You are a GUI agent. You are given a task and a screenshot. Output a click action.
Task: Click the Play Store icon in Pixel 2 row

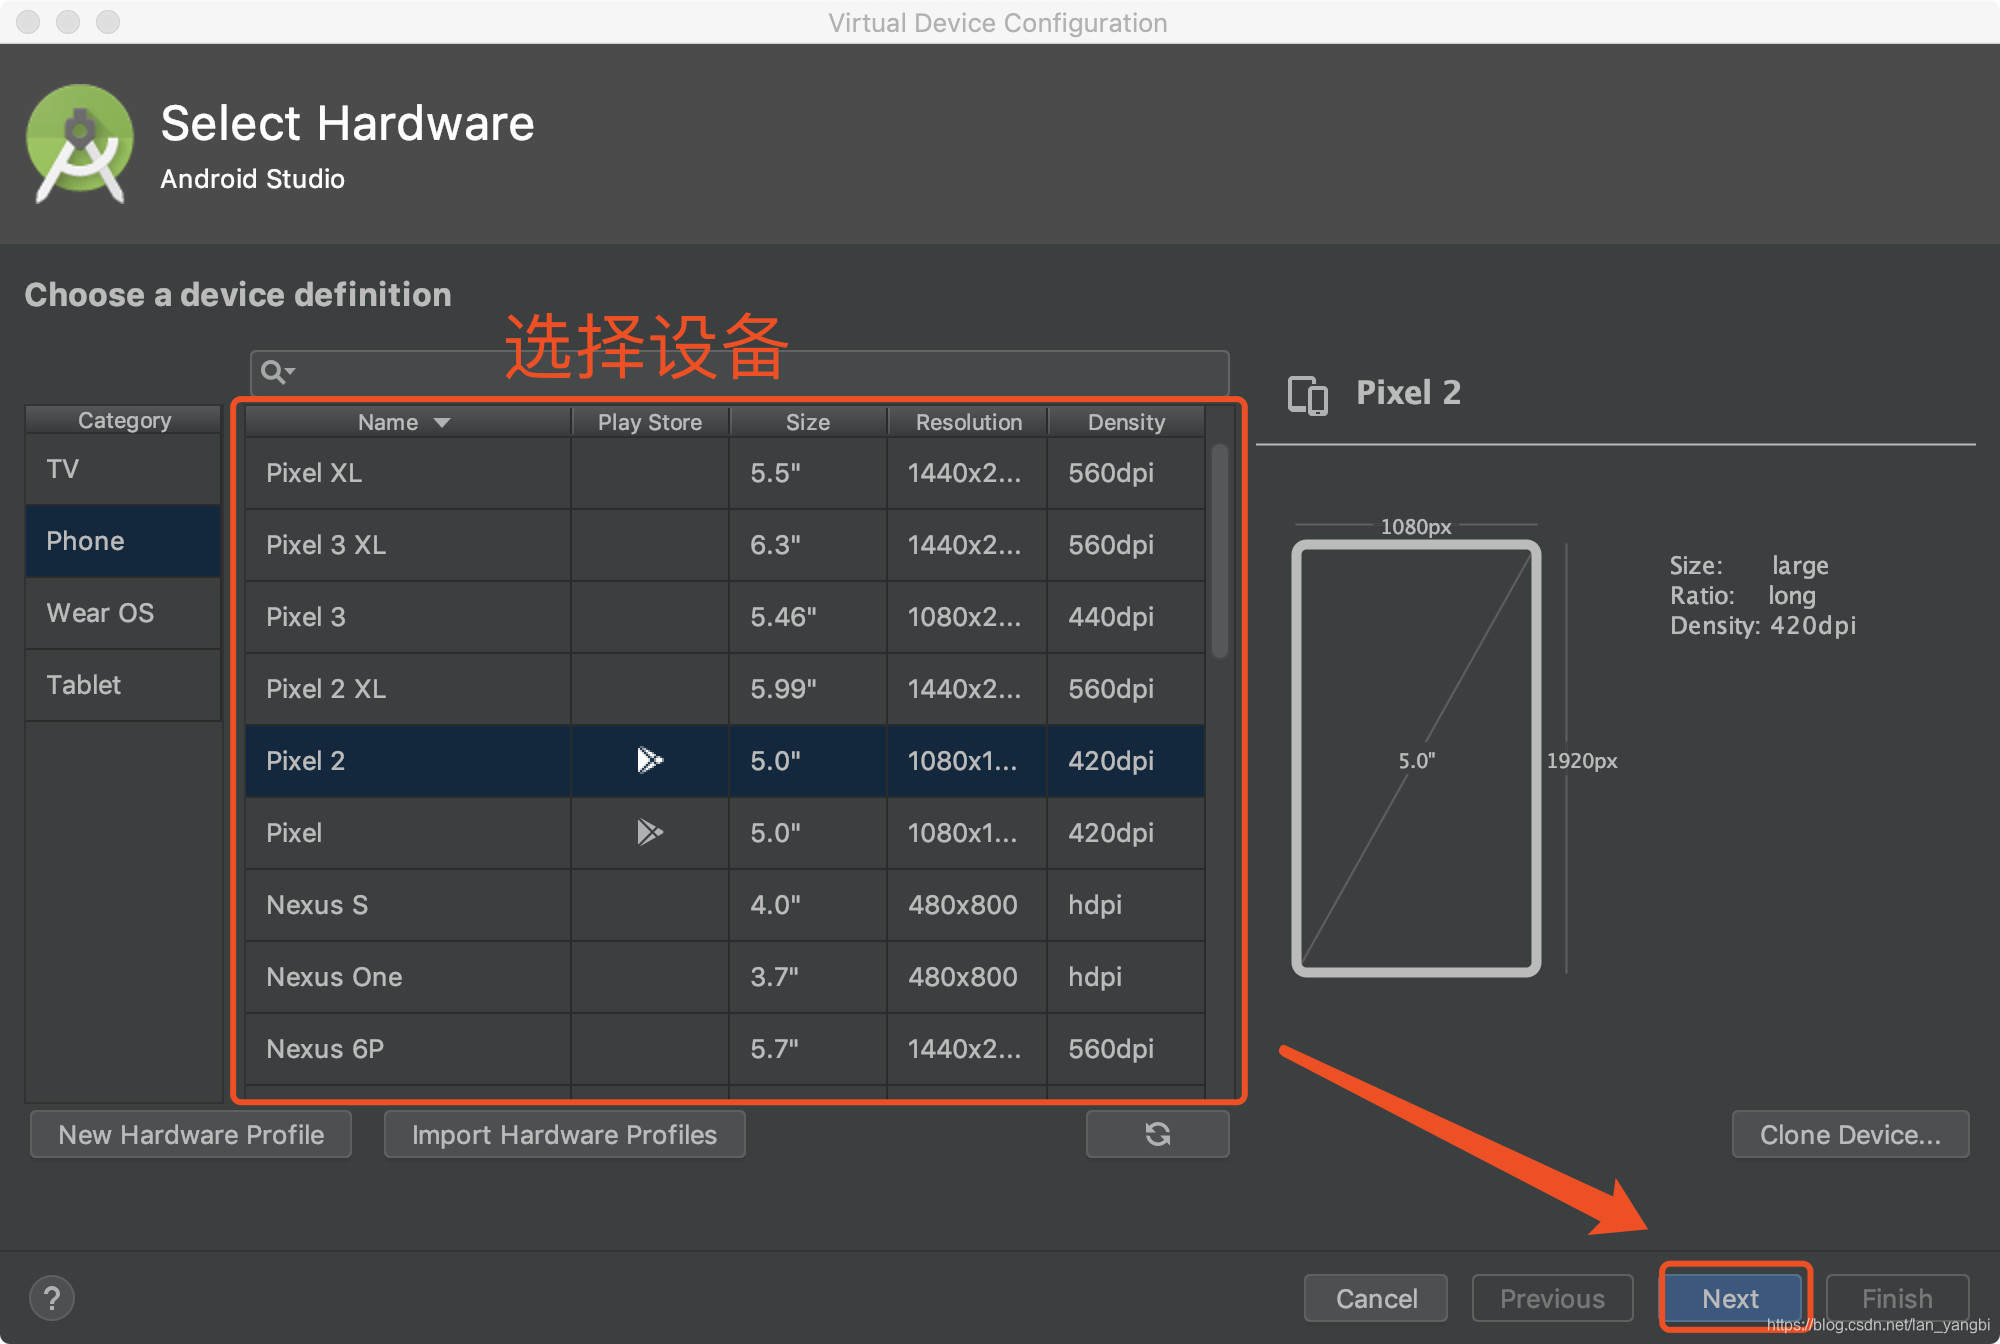tap(650, 760)
